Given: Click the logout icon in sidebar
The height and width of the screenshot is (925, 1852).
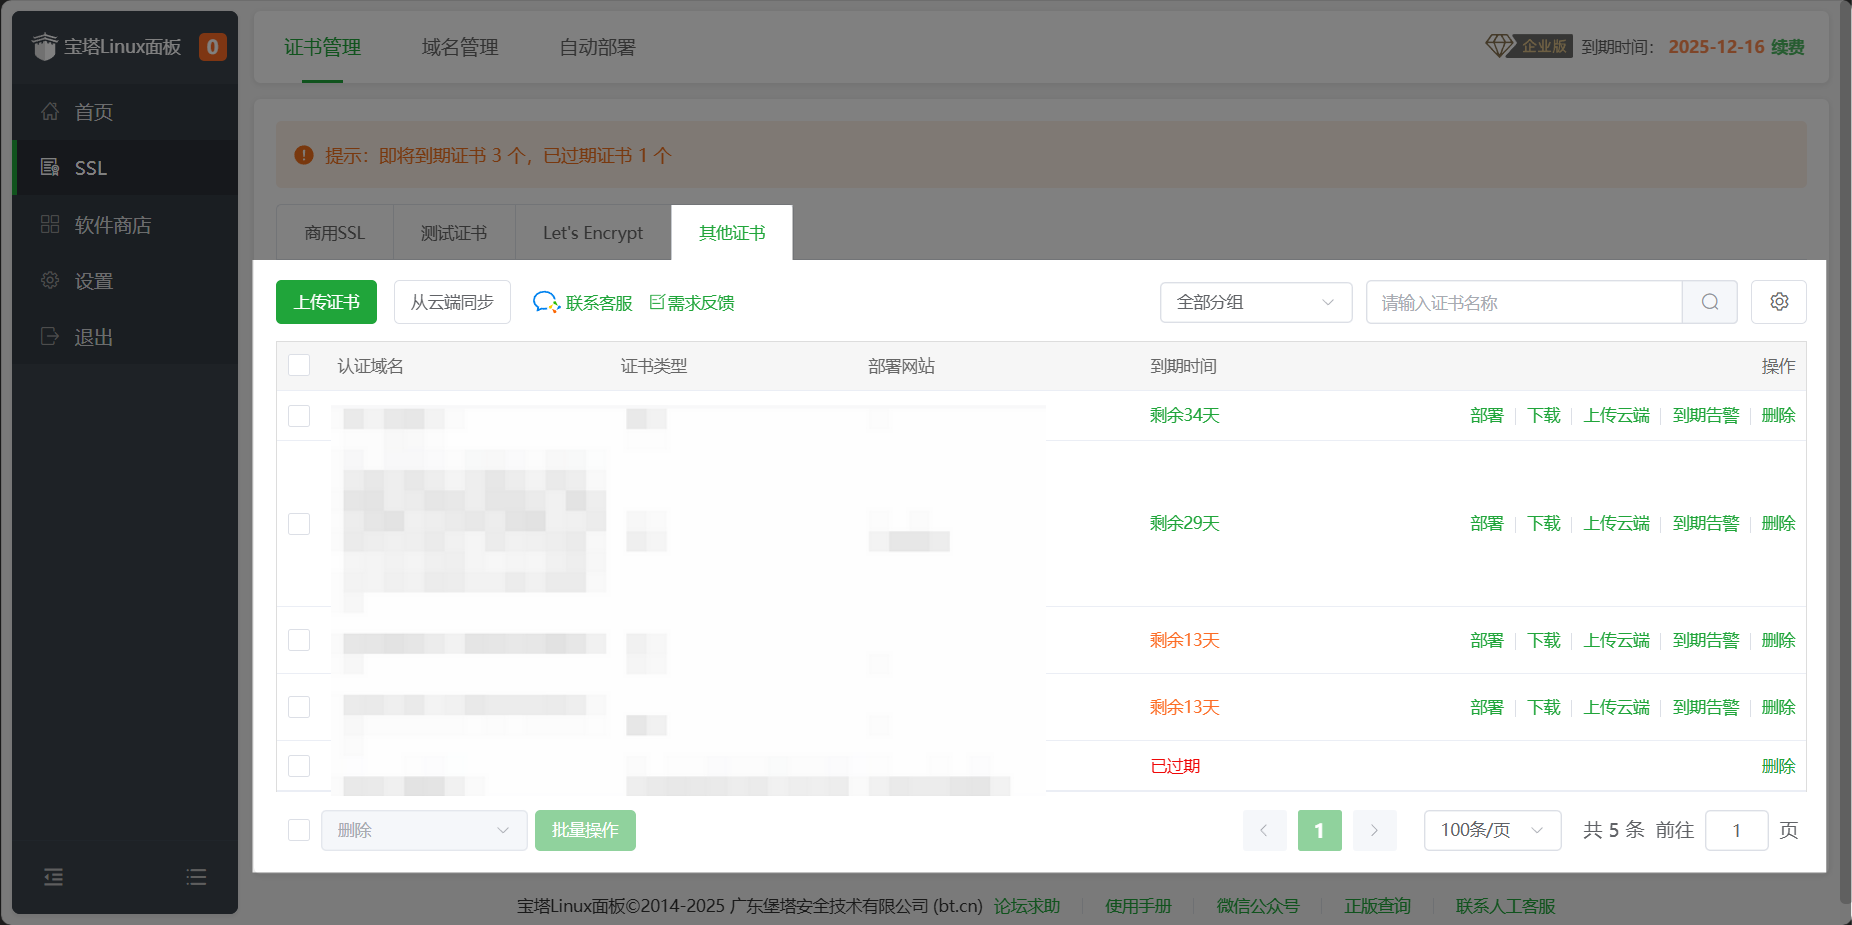Looking at the screenshot, I should [50, 337].
